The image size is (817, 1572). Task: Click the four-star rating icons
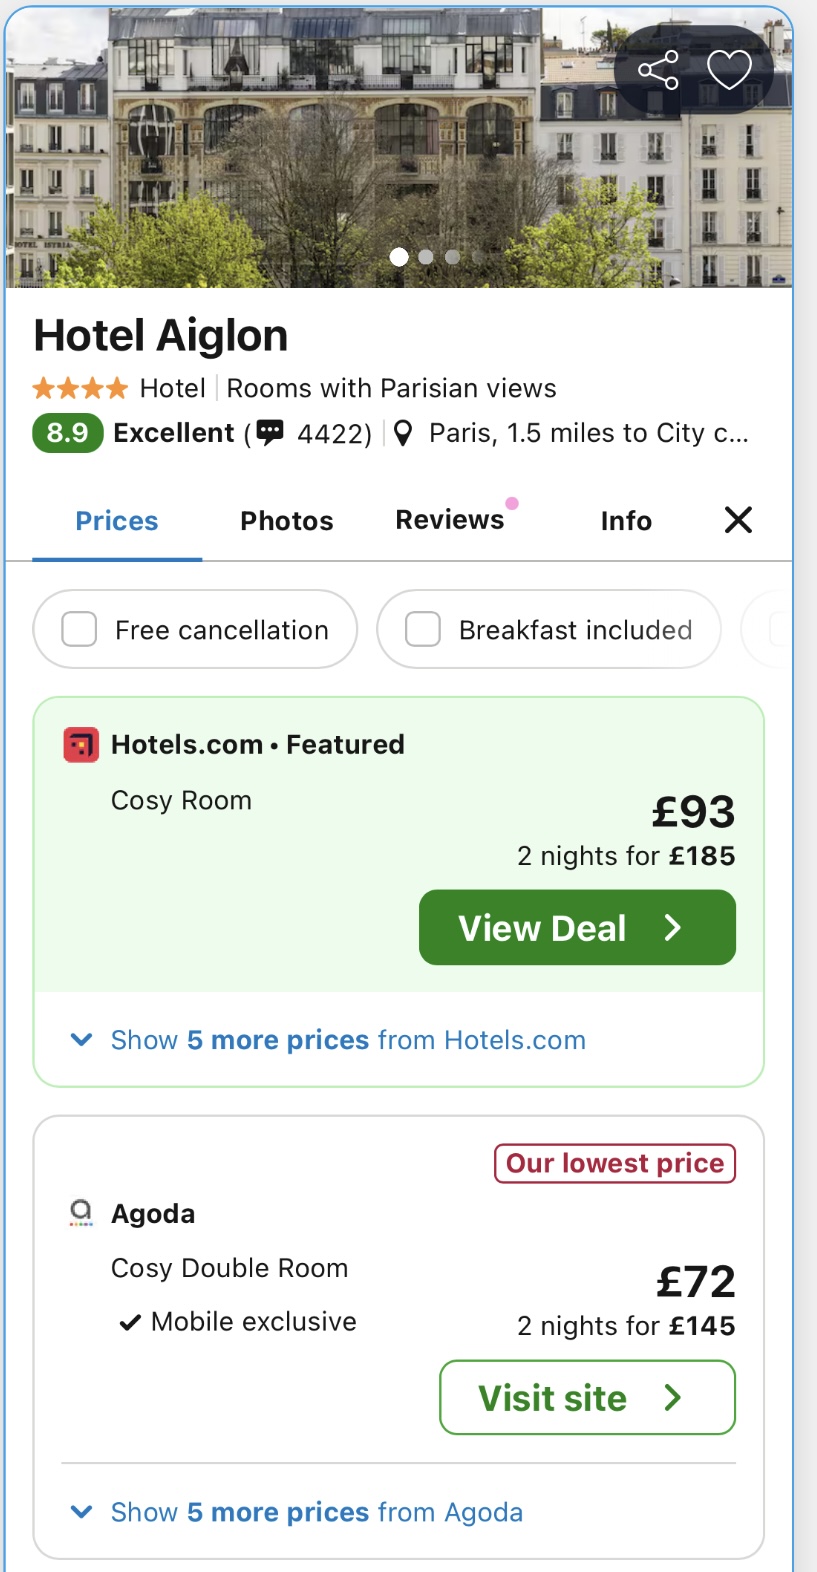[x=80, y=387]
